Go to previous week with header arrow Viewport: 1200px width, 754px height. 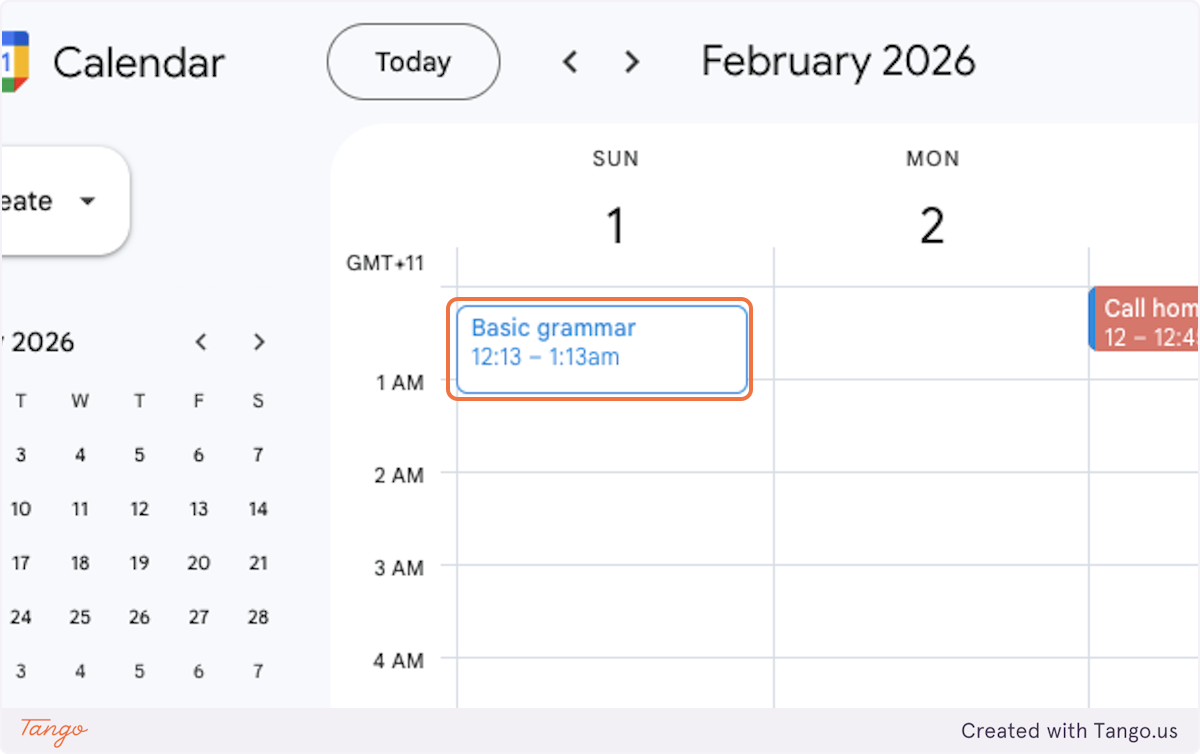[x=570, y=63]
